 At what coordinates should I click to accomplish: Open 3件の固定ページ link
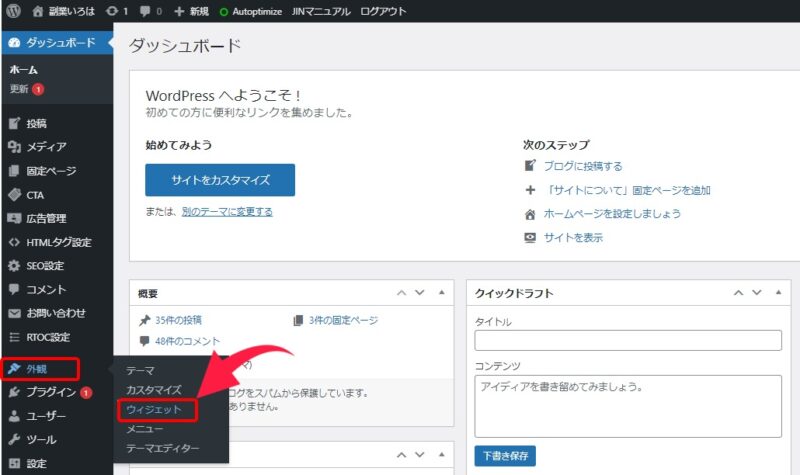coord(343,320)
